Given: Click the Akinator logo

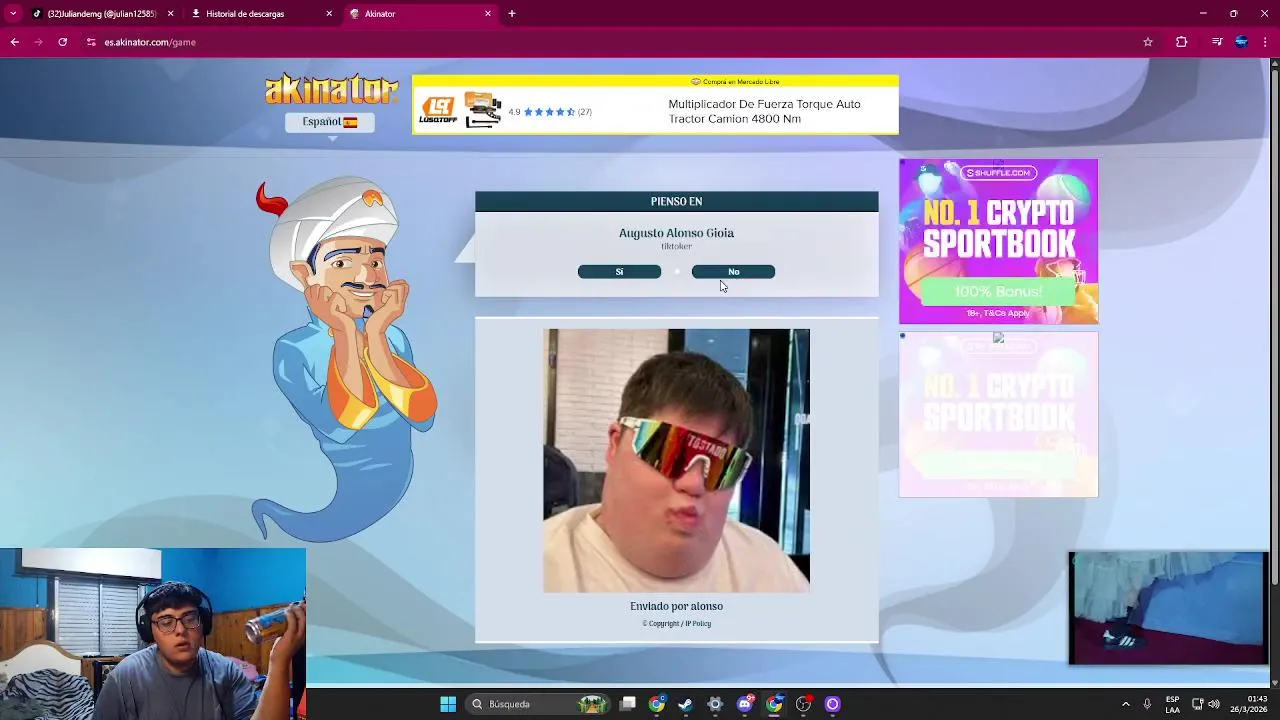Looking at the screenshot, I should [x=331, y=89].
